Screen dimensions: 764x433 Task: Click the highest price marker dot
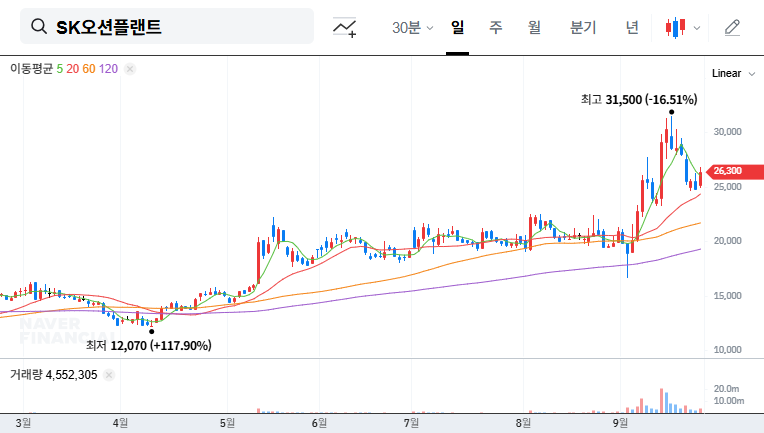[x=671, y=113]
